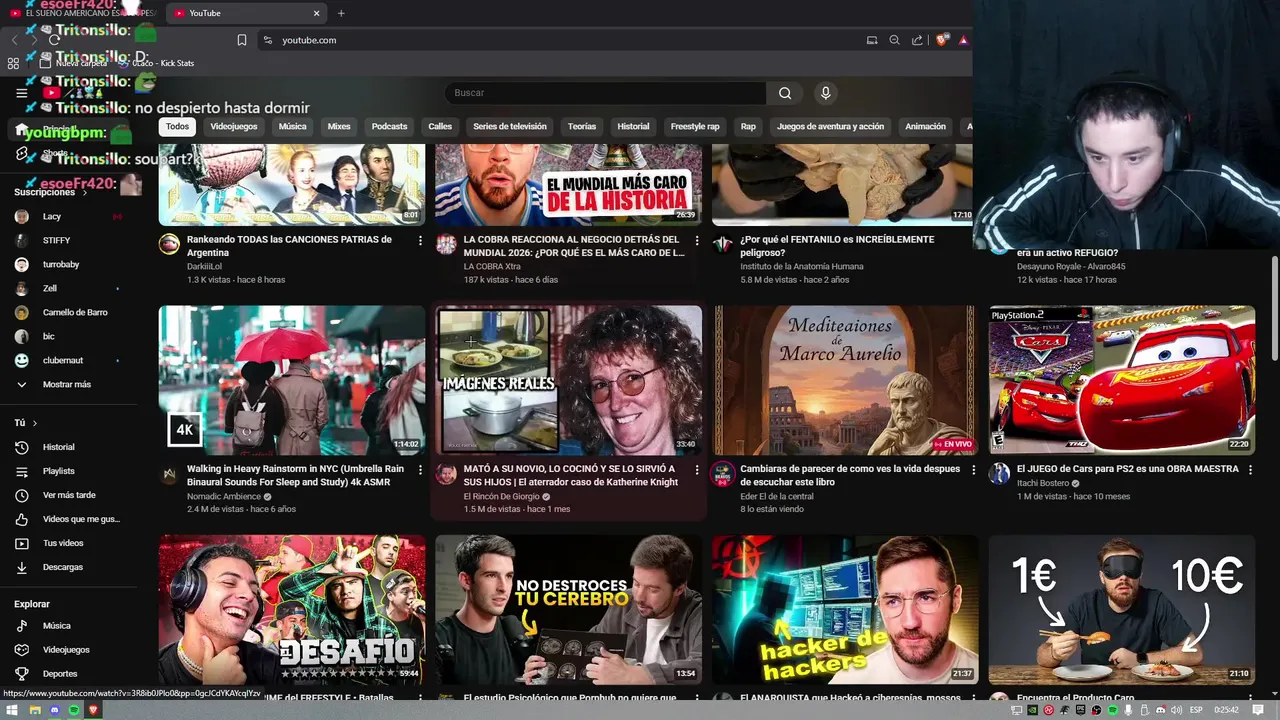
Task: Open File Explorer from the taskbar
Action: pos(34,710)
